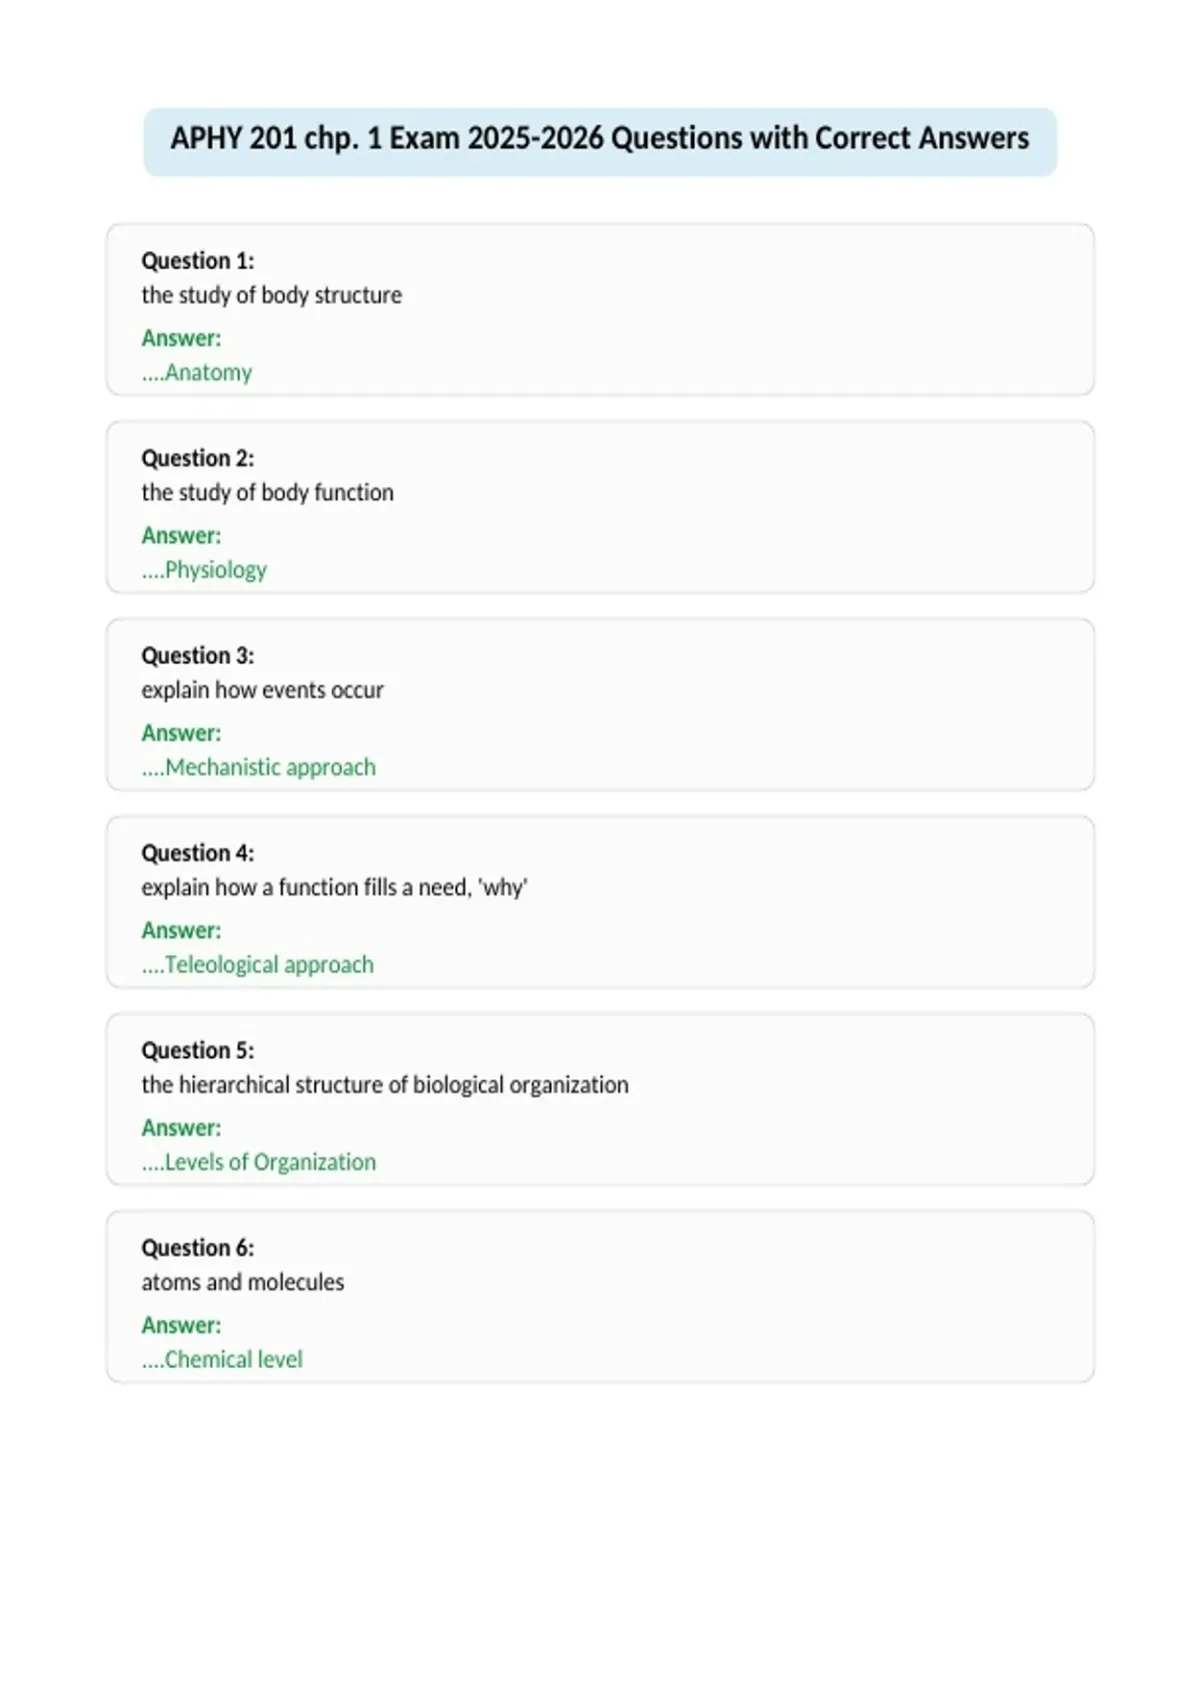Select the Question 4 heading
This screenshot has height=1700, width=1200.
tap(198, 853)
